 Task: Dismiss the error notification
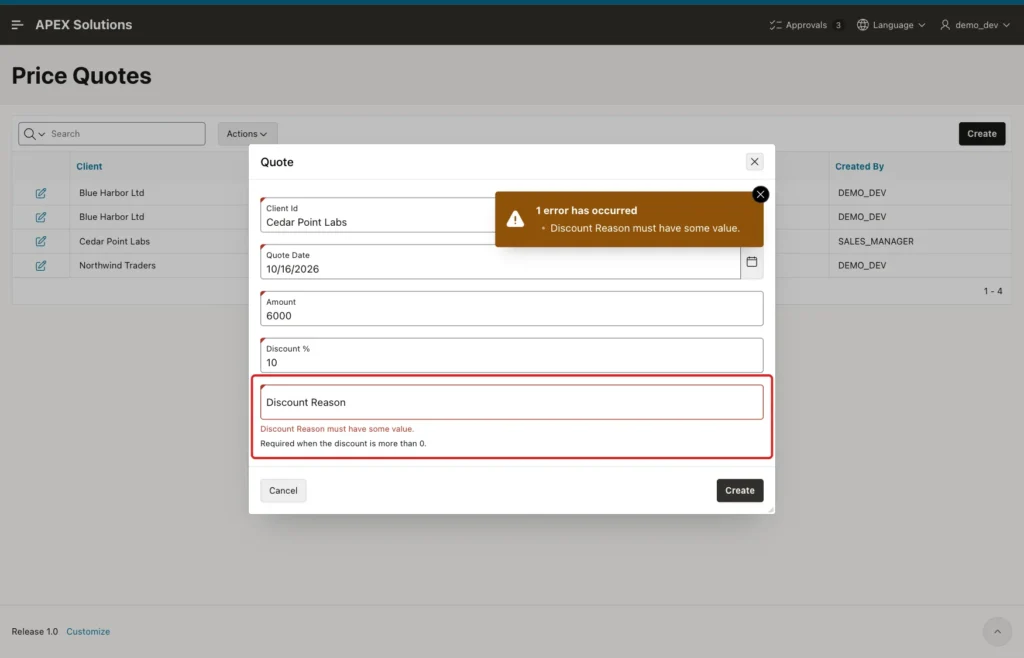click(x=760, y=195)
